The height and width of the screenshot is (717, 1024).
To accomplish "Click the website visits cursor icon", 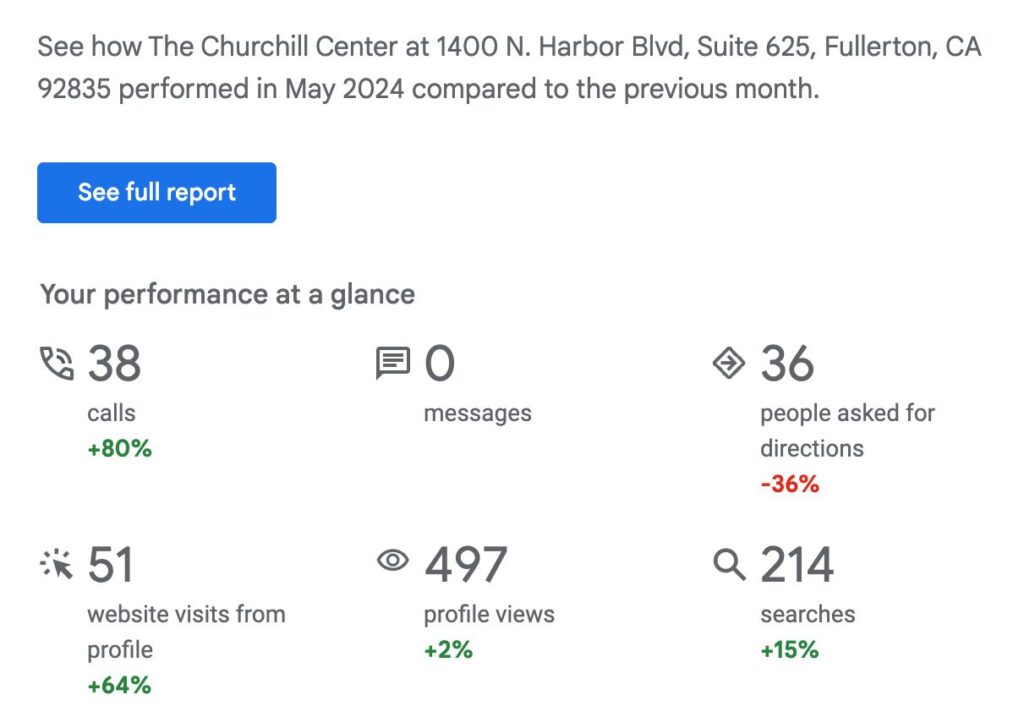I will pyautogui.click(x=56, y=565).
